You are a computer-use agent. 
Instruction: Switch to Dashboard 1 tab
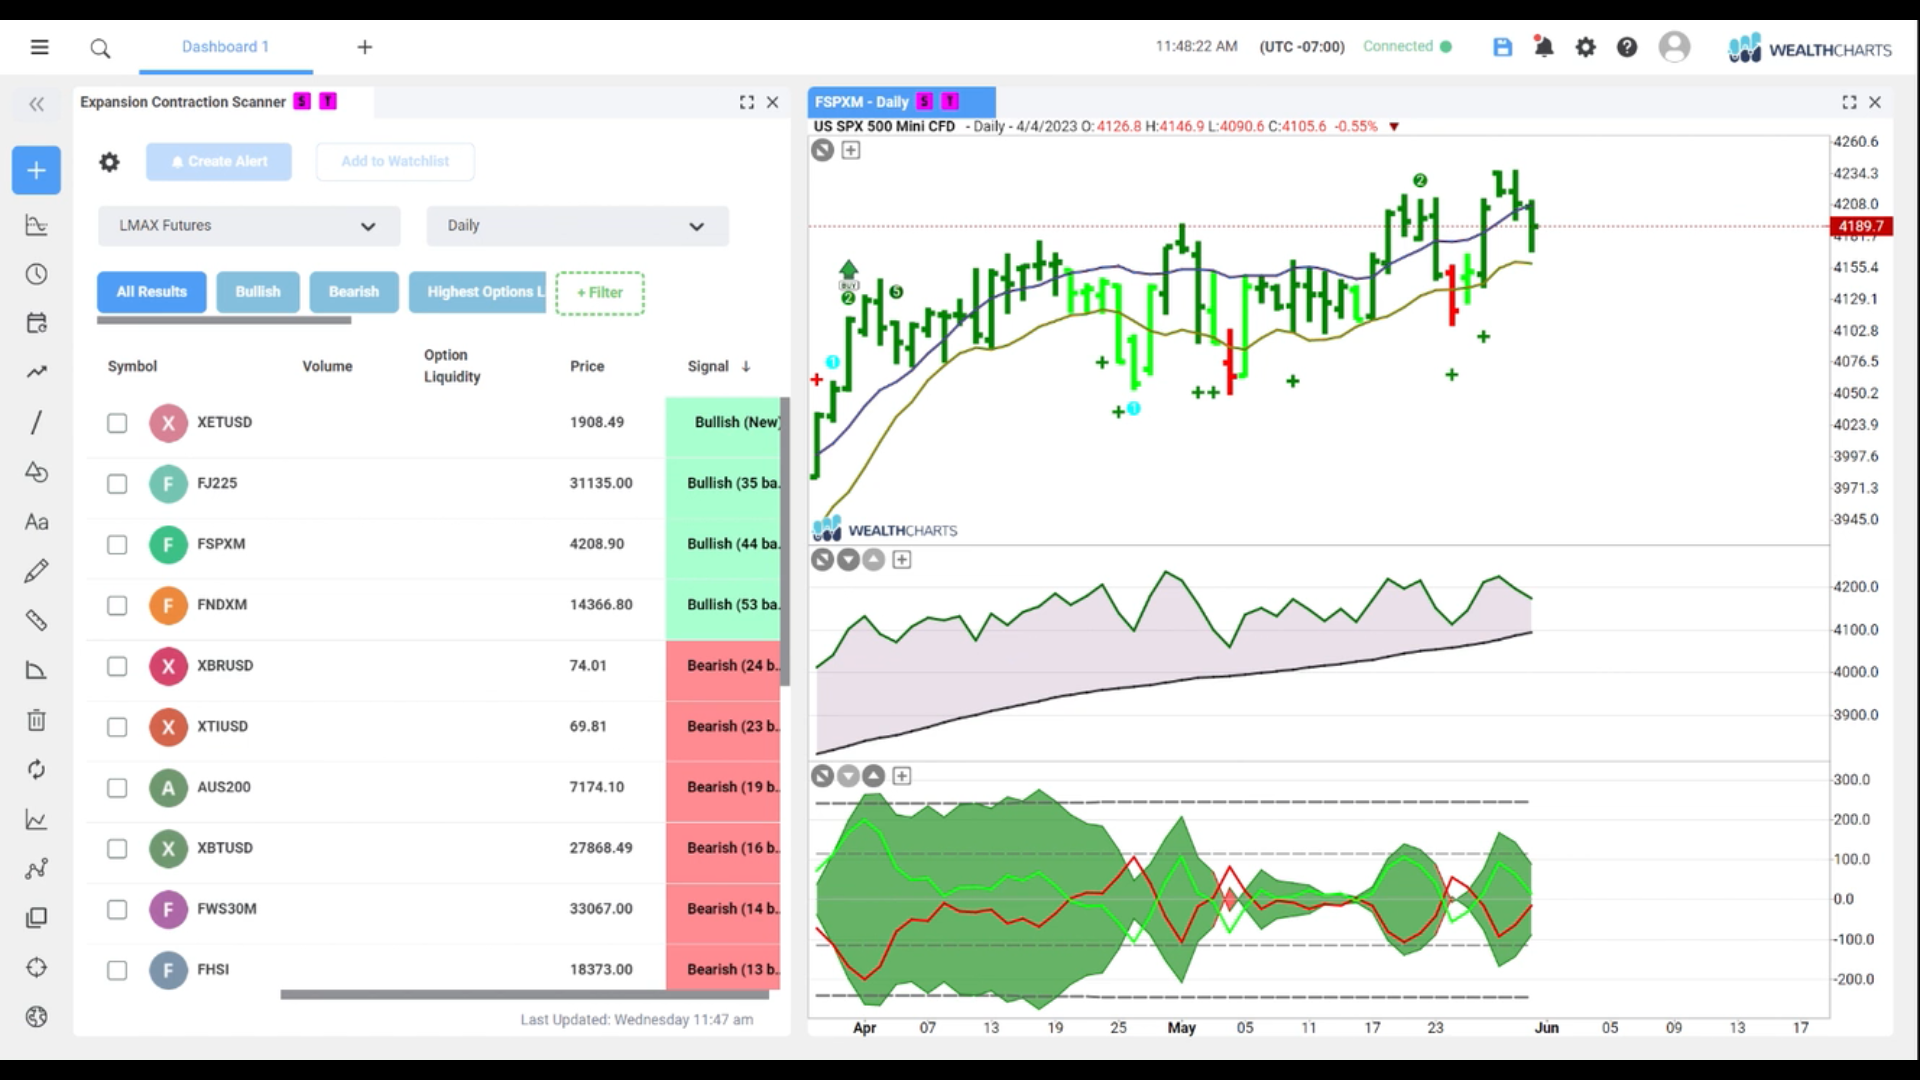click(x=225, y=47)
